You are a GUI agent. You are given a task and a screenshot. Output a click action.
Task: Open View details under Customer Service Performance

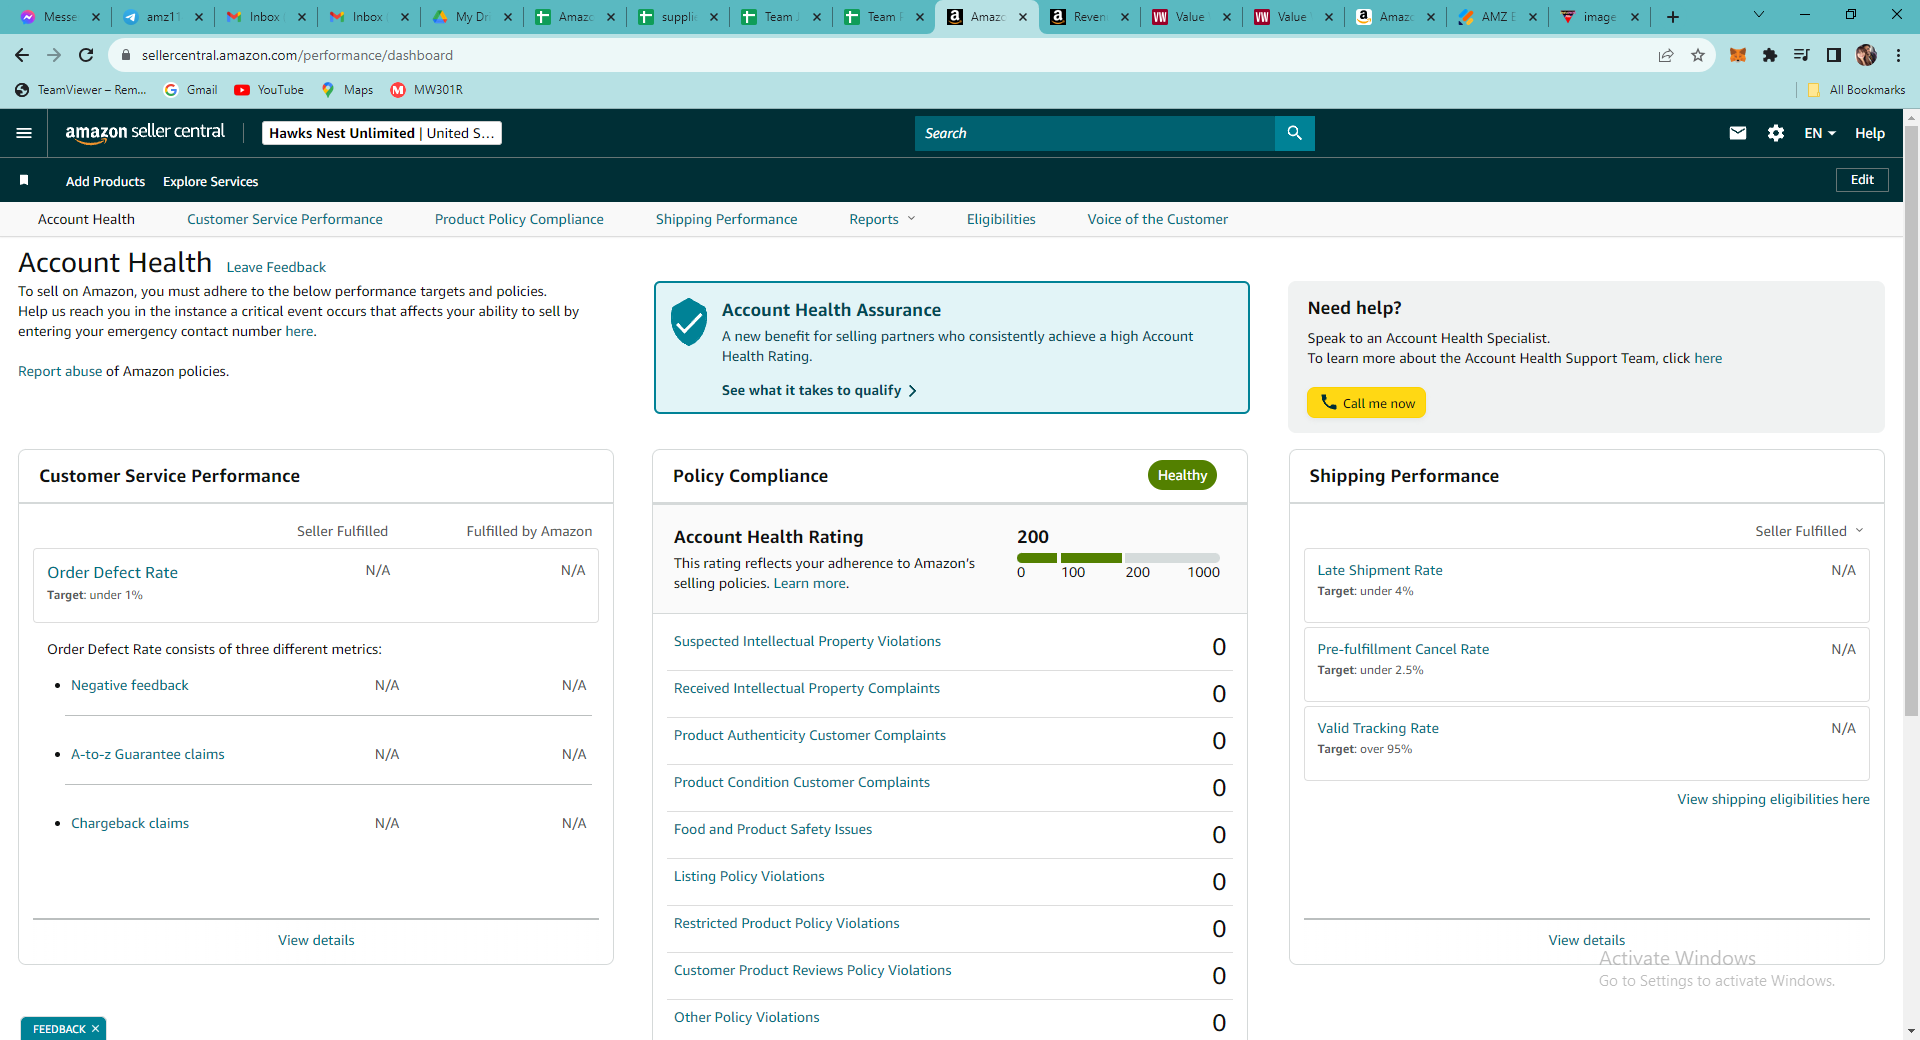316,940
